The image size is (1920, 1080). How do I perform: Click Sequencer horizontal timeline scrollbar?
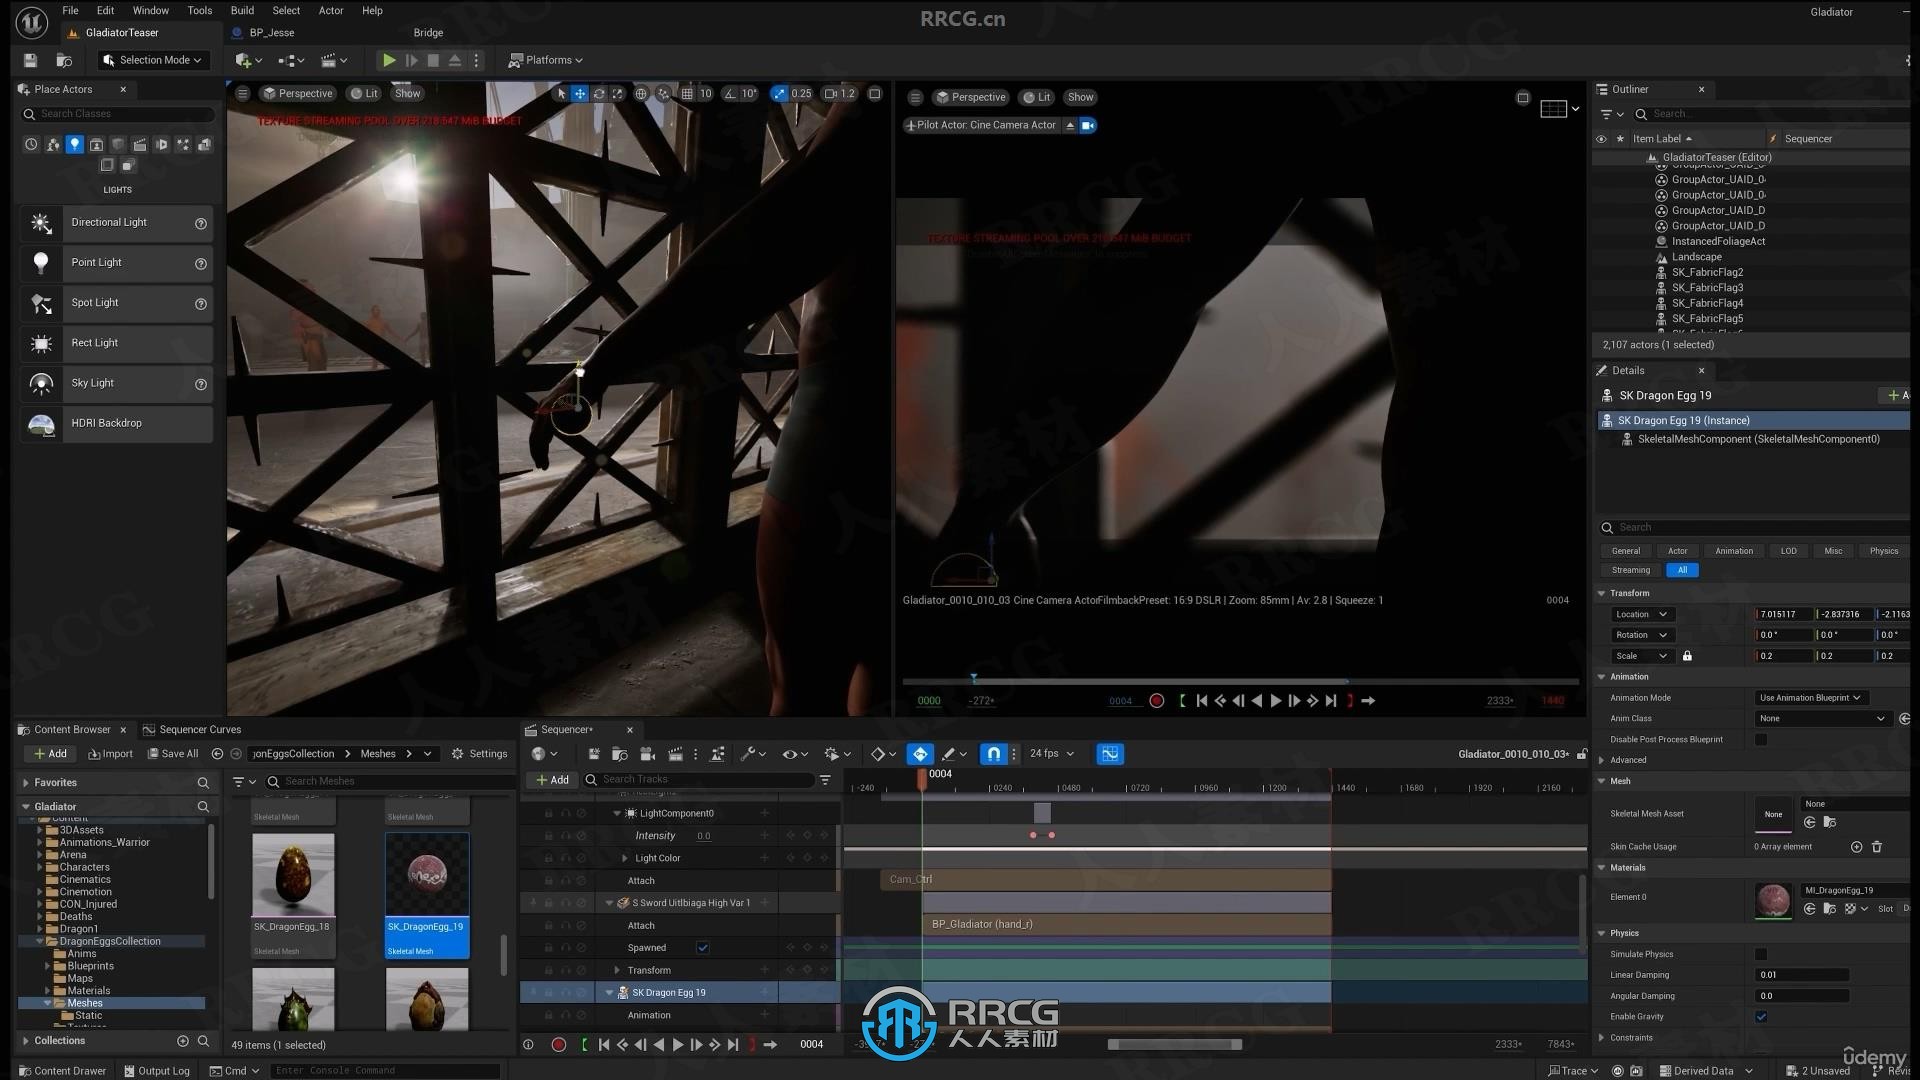coord(1174,1044)
